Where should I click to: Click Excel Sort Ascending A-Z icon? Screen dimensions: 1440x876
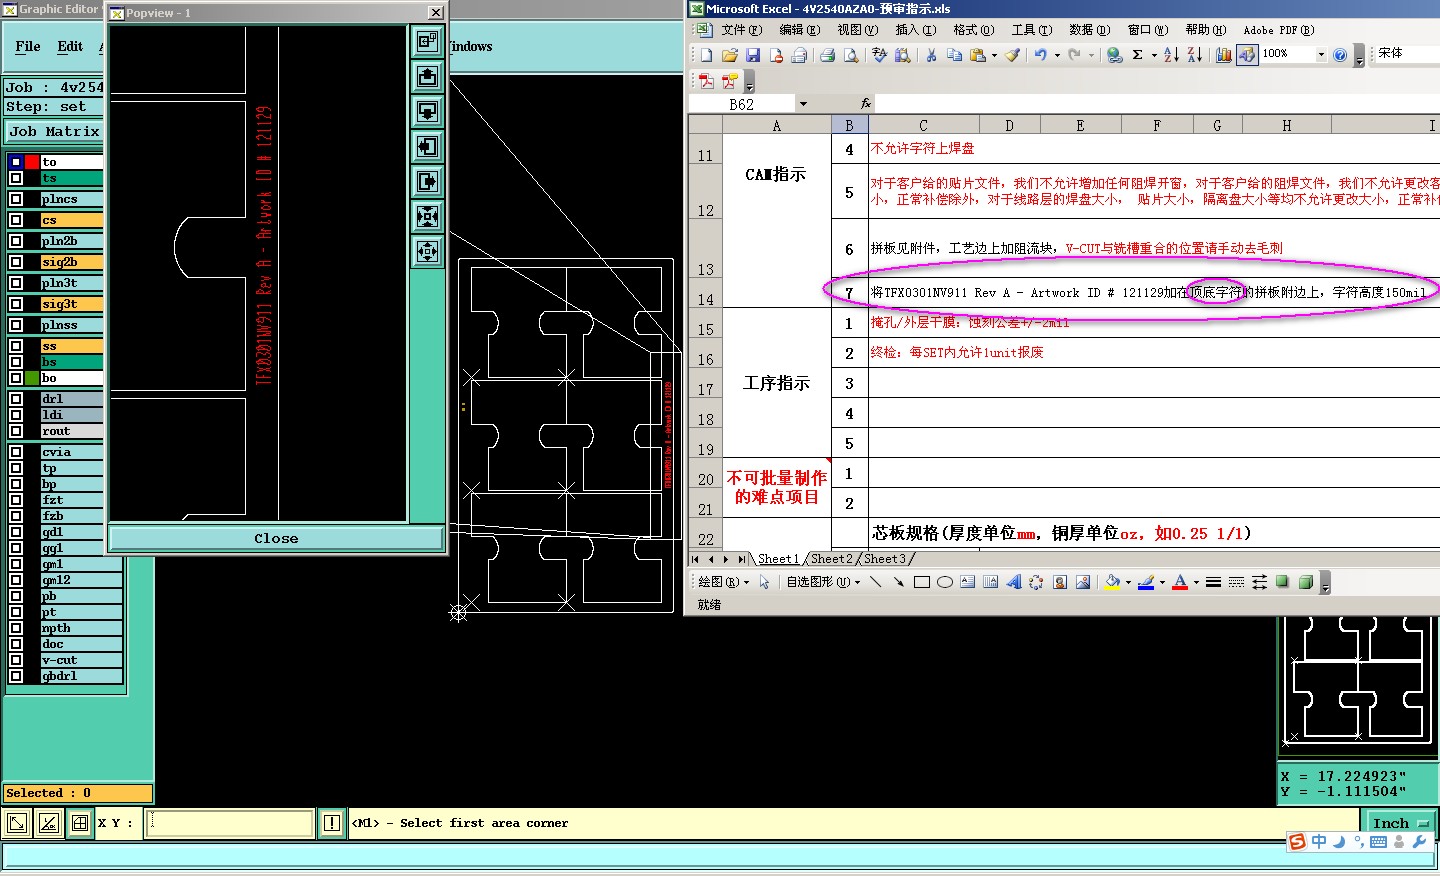(1171, 55)
